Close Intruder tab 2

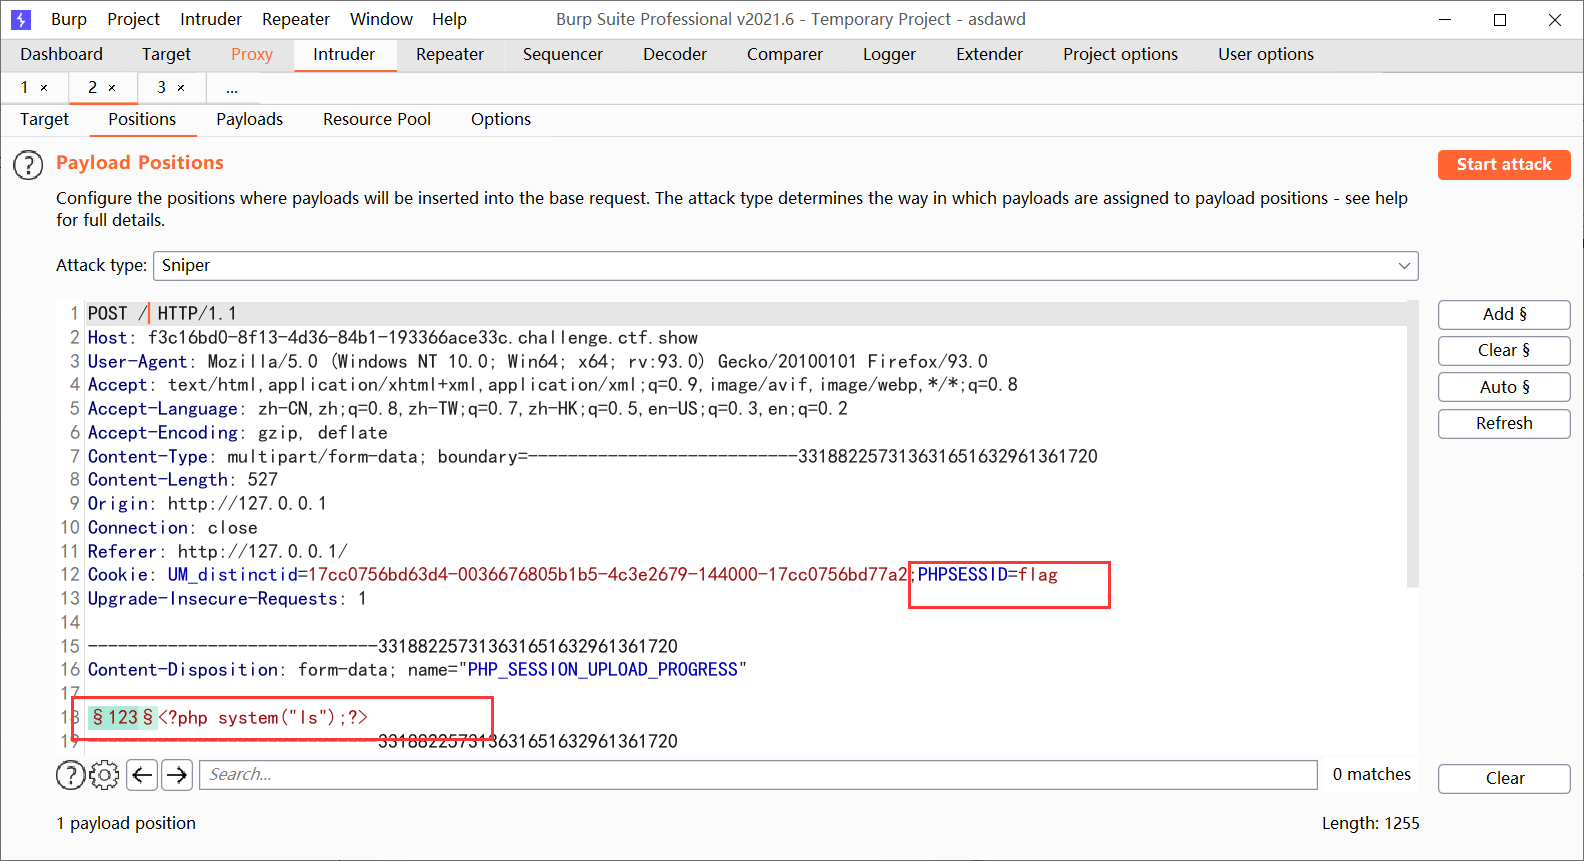pyautogui.click(x=112, y=88)
